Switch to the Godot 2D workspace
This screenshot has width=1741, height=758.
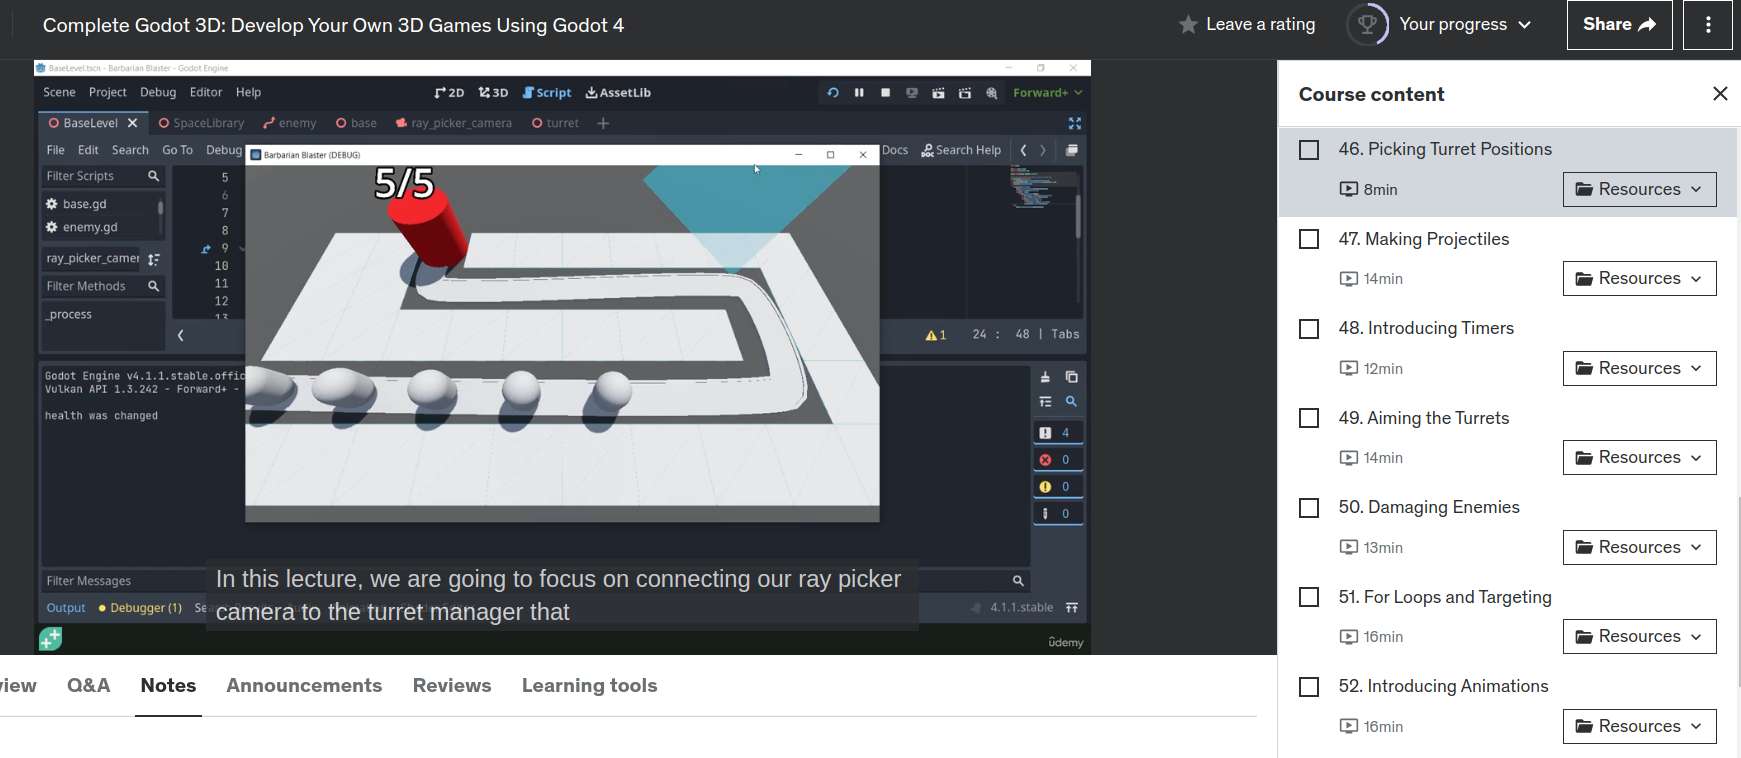[449, 93]
